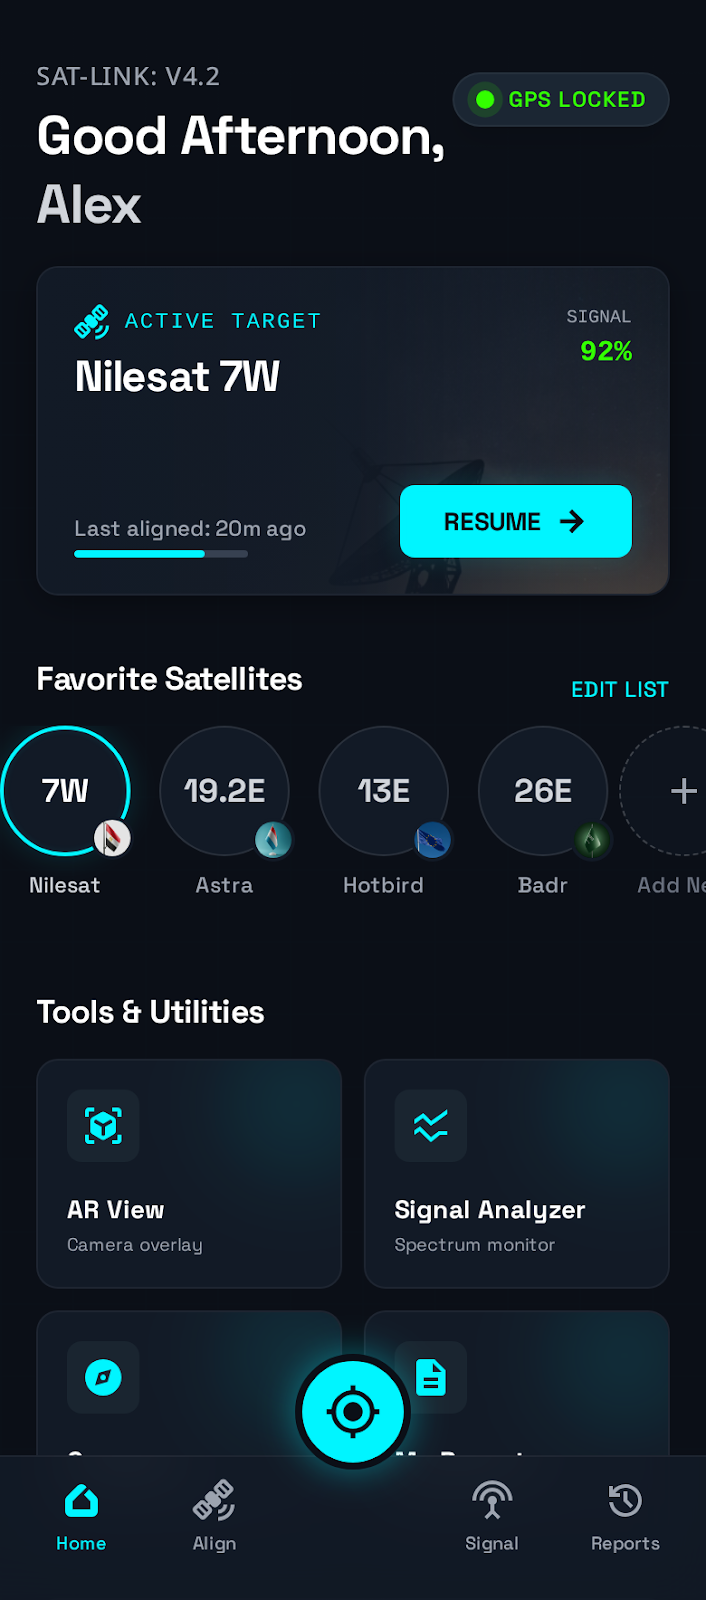
Task: Click the alignment progress bar
Action: (x=160, y=553)
